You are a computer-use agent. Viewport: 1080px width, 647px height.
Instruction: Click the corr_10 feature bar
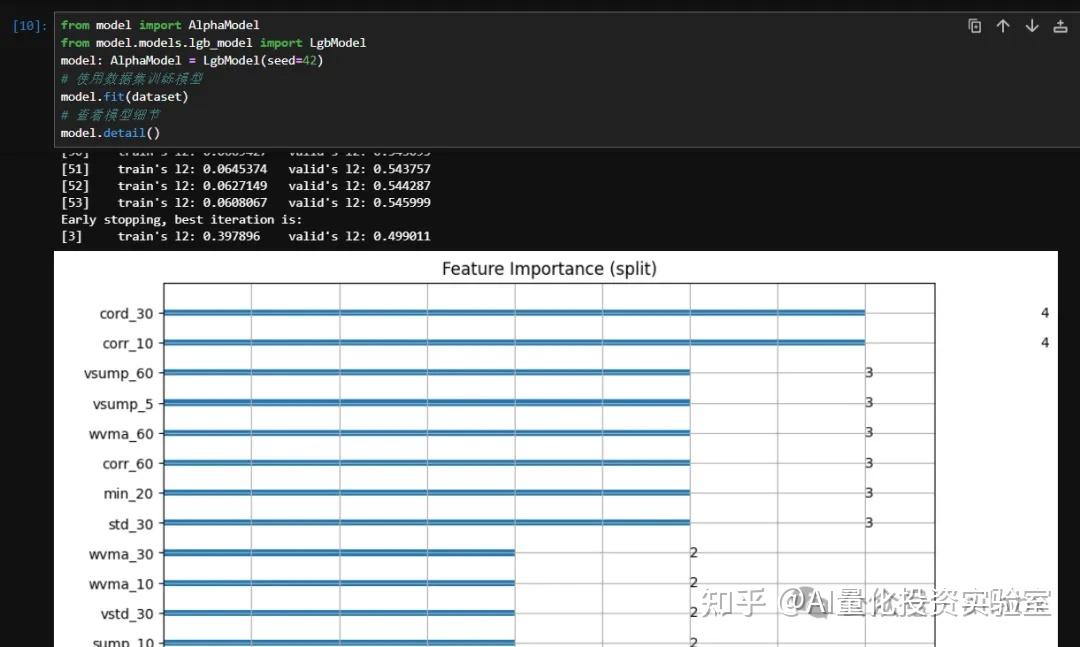(513, 343)
